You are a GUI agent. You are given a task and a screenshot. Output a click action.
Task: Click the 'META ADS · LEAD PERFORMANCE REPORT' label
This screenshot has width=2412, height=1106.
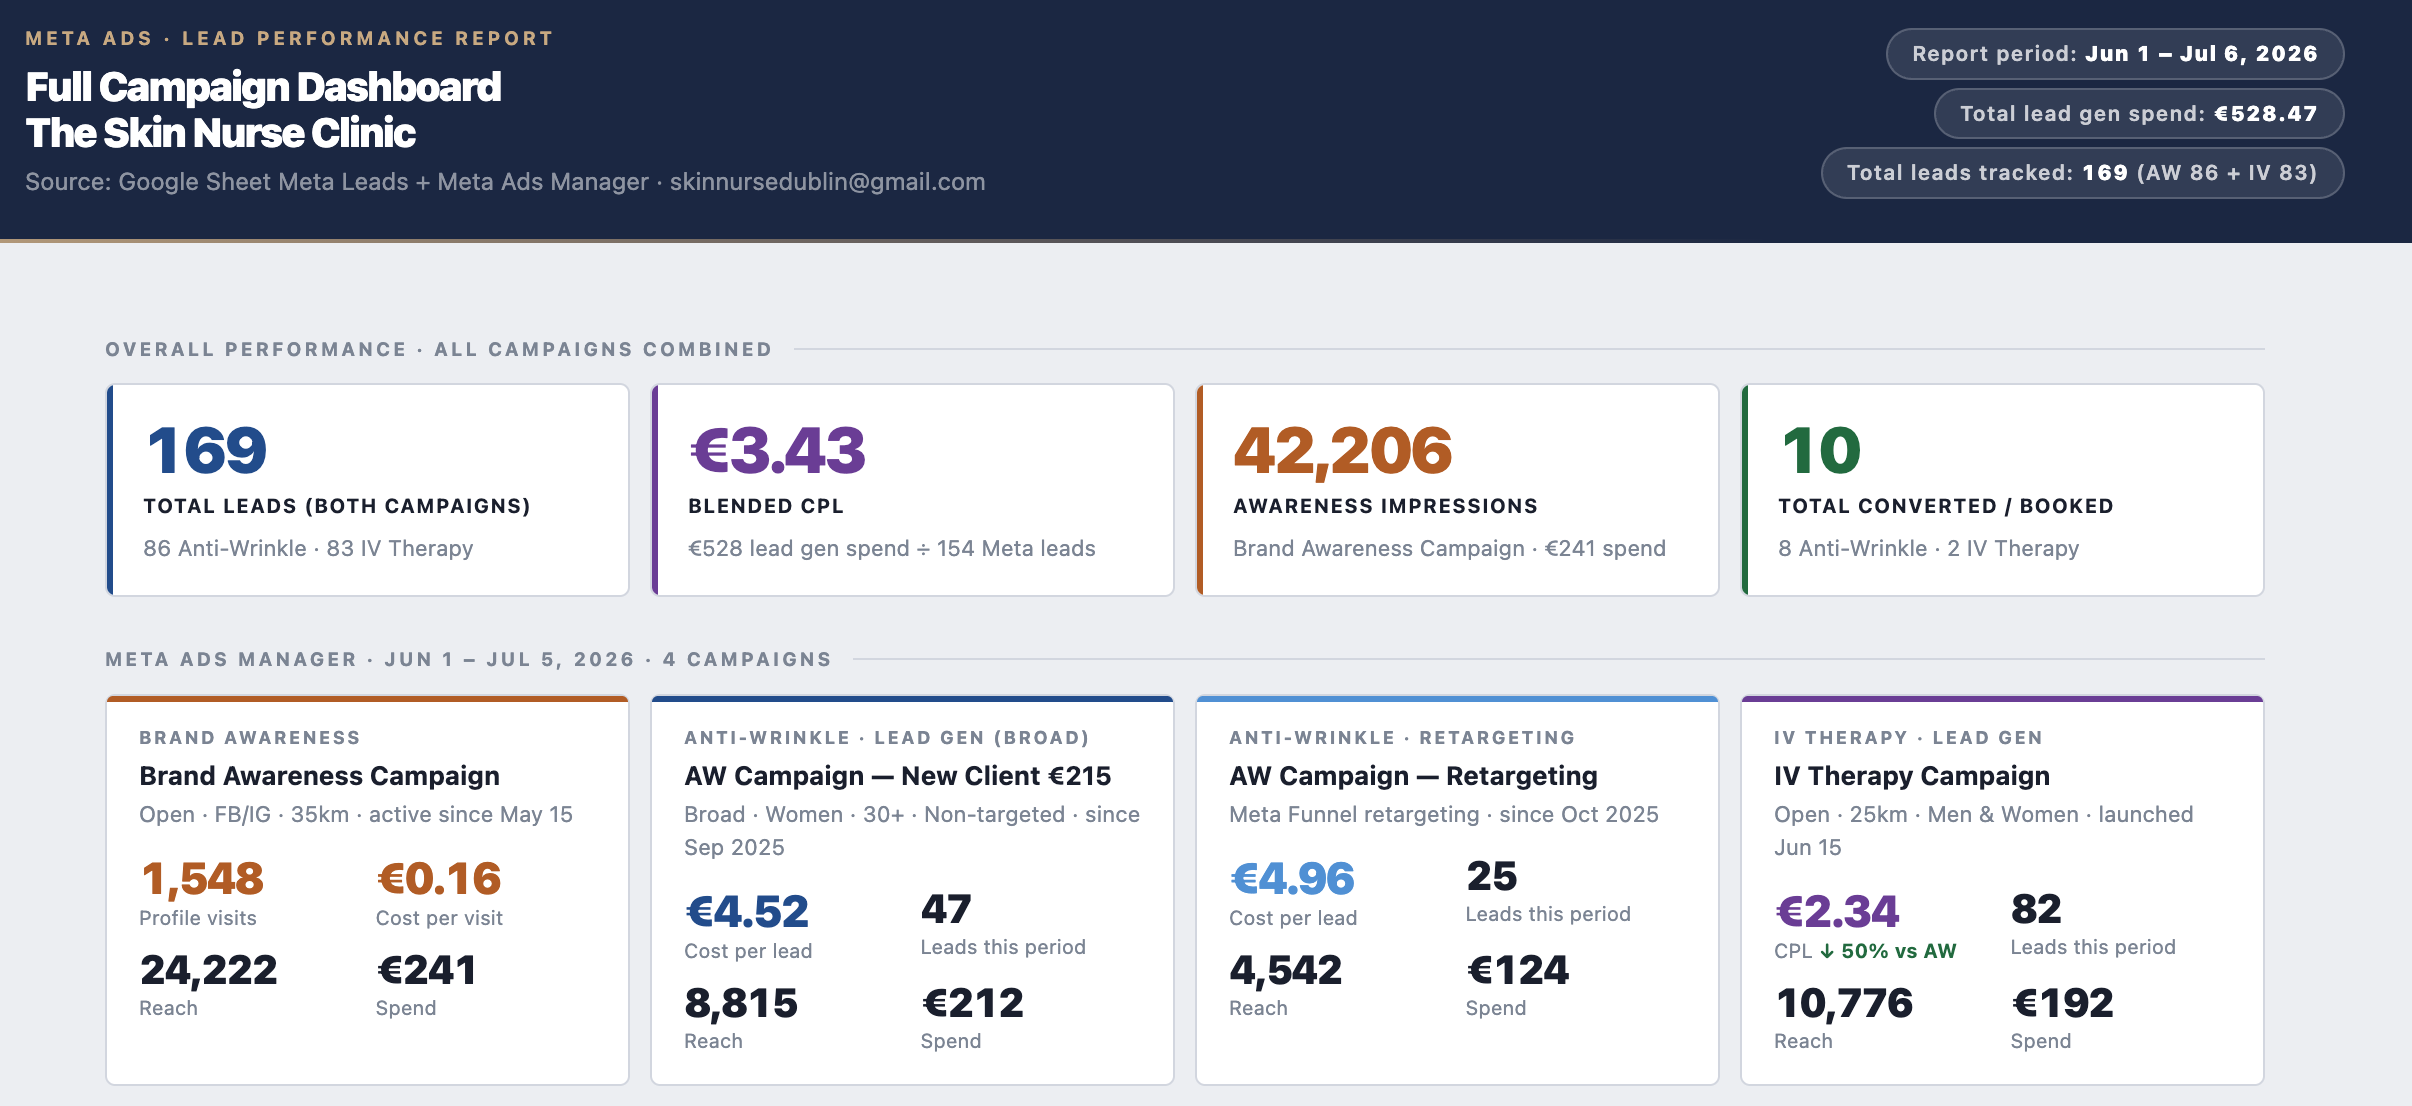(289, 38)
